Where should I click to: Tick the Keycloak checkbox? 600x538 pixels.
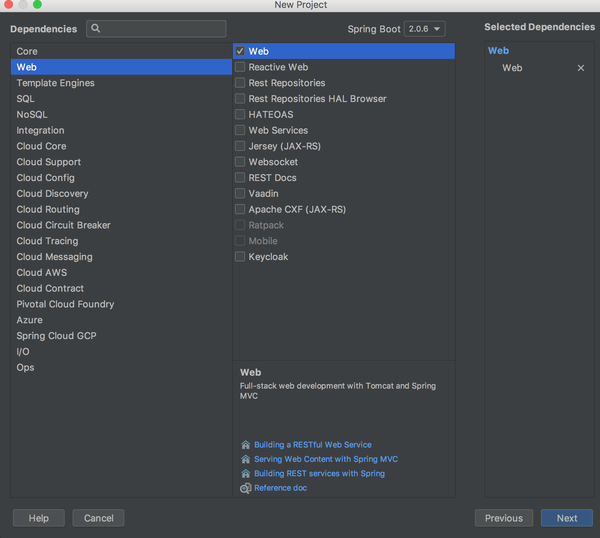240,257
